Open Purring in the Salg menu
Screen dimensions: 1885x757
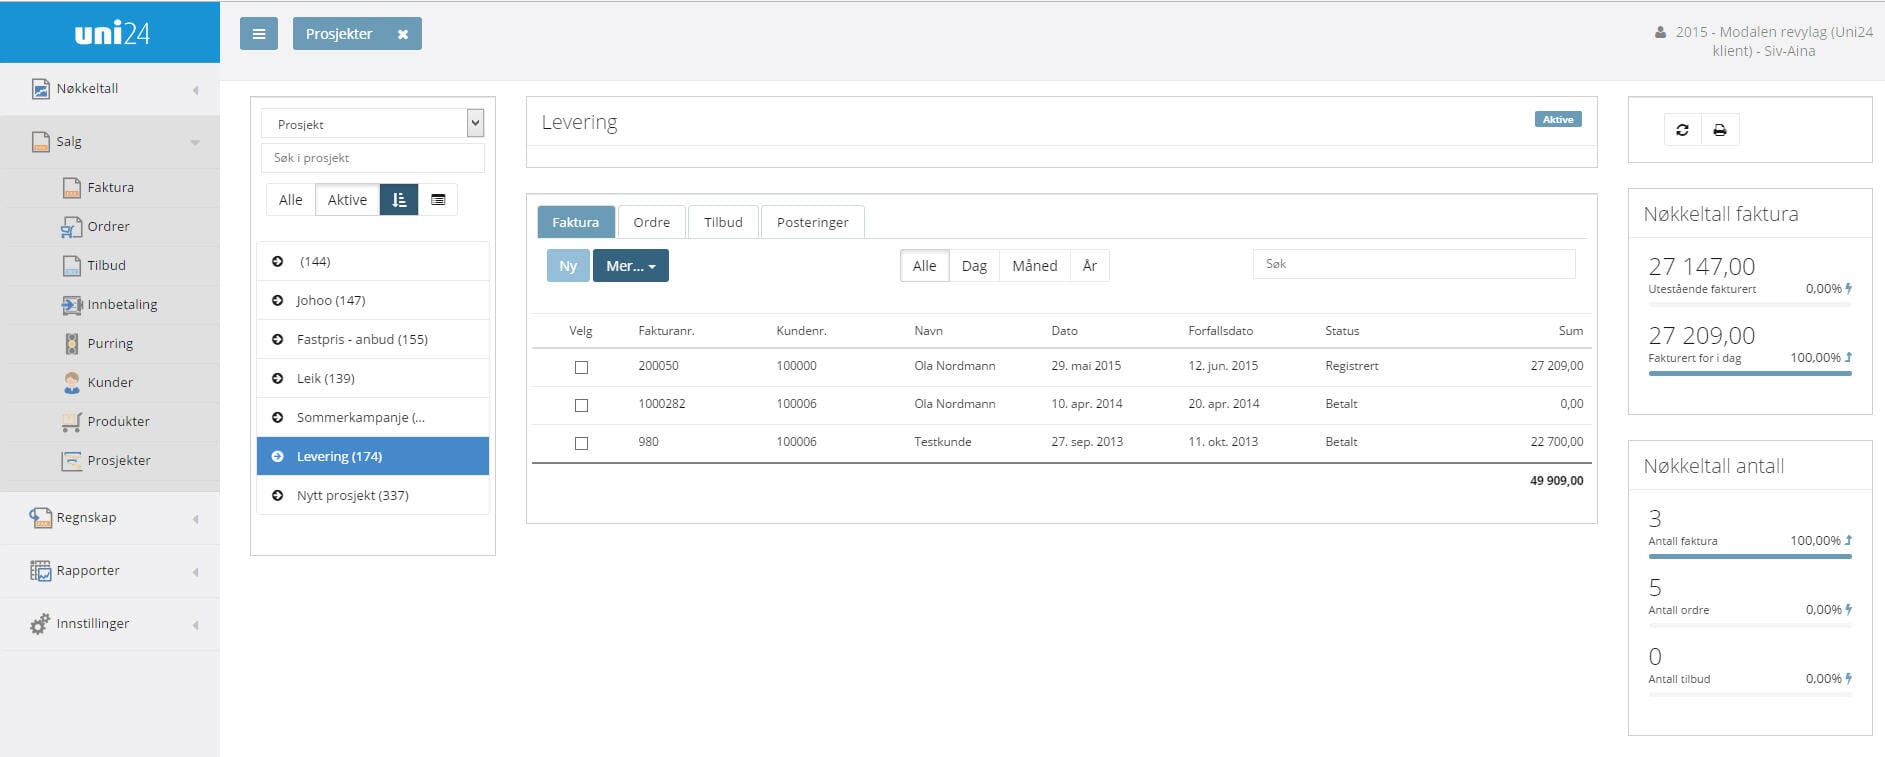click(109, 344)
